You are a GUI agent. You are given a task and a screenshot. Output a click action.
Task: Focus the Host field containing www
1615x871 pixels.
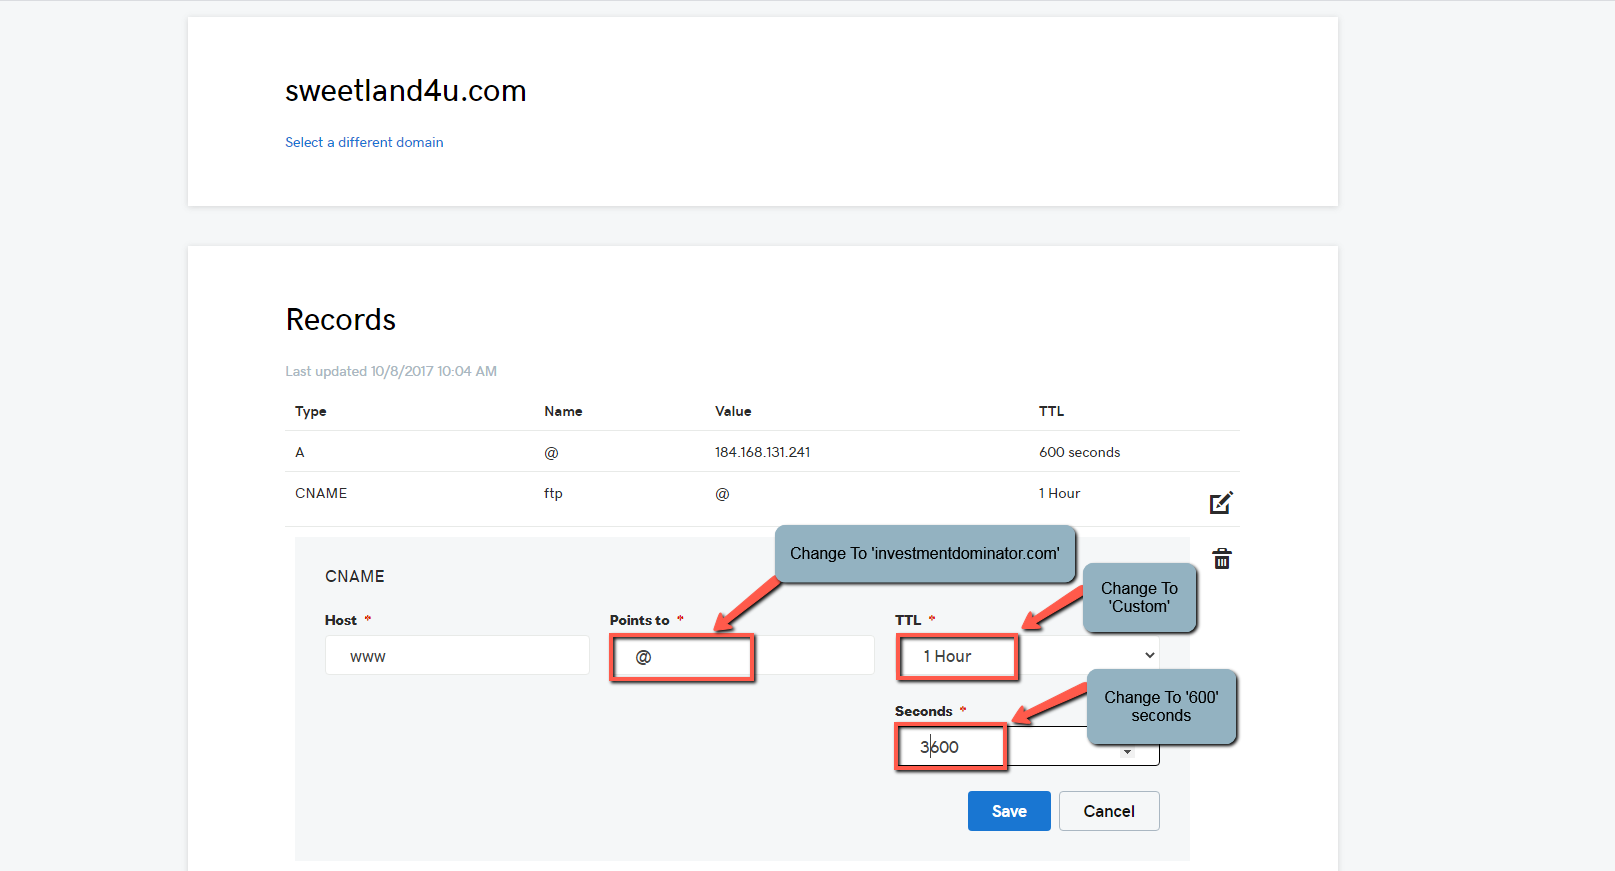tap(457, 656)
